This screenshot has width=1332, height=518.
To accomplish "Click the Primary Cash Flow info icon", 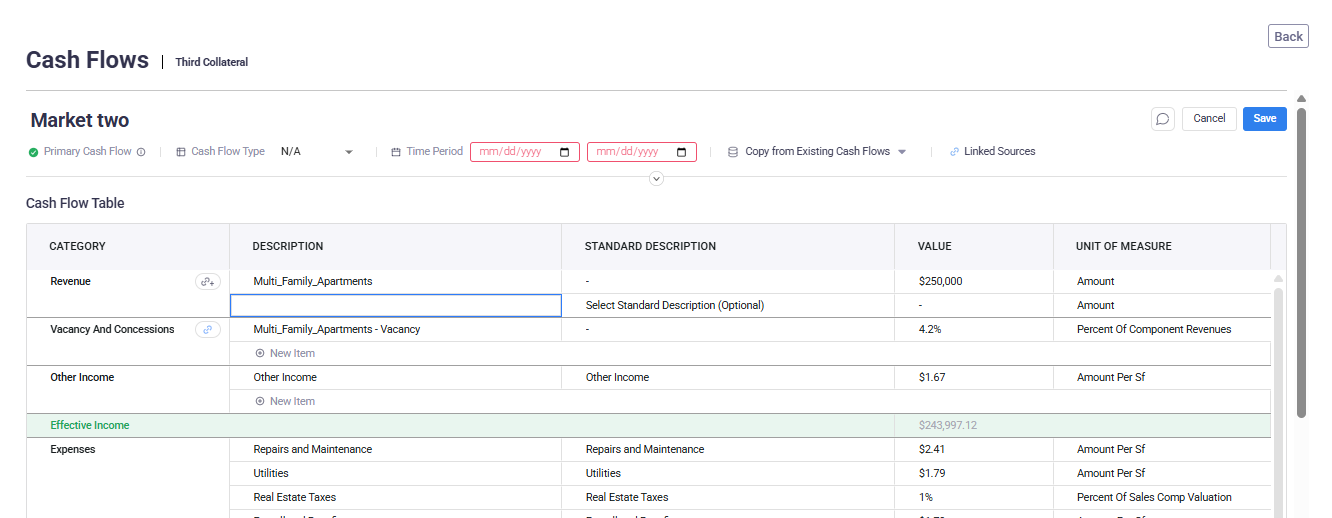I will point(141,152).
